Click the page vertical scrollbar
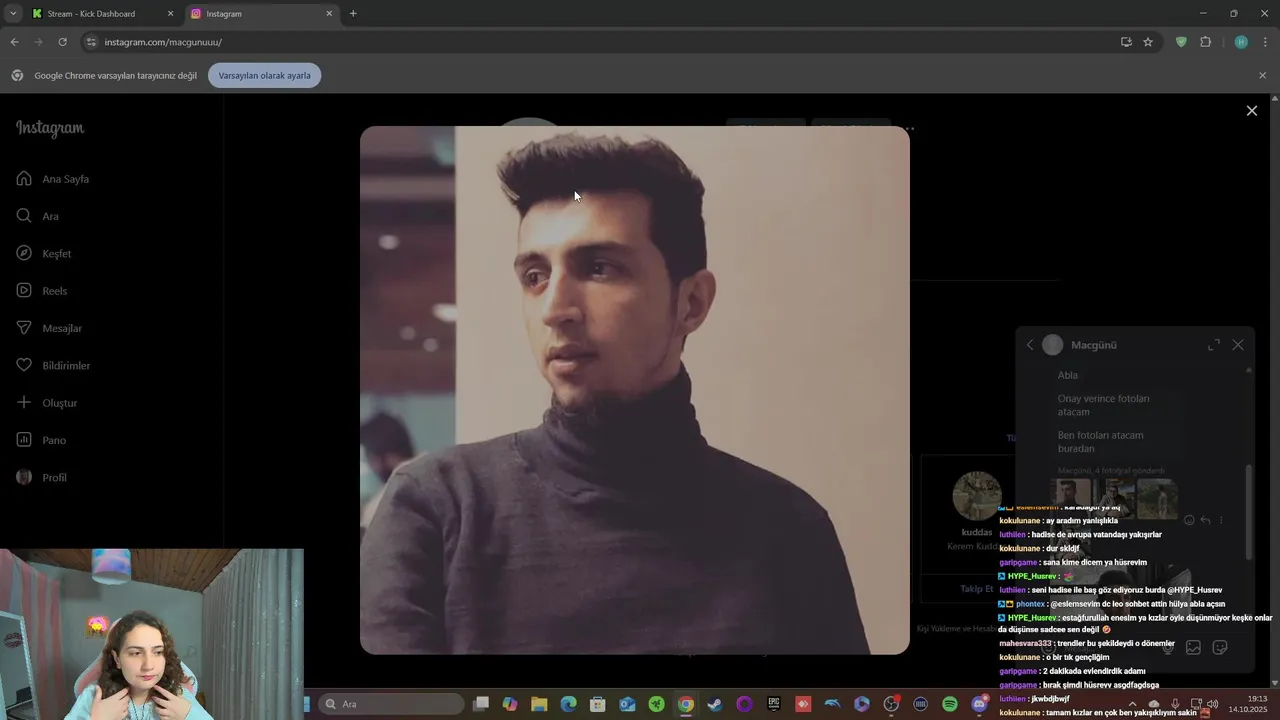Viewport: 1280px width, 720px height. pos(1274,390)
